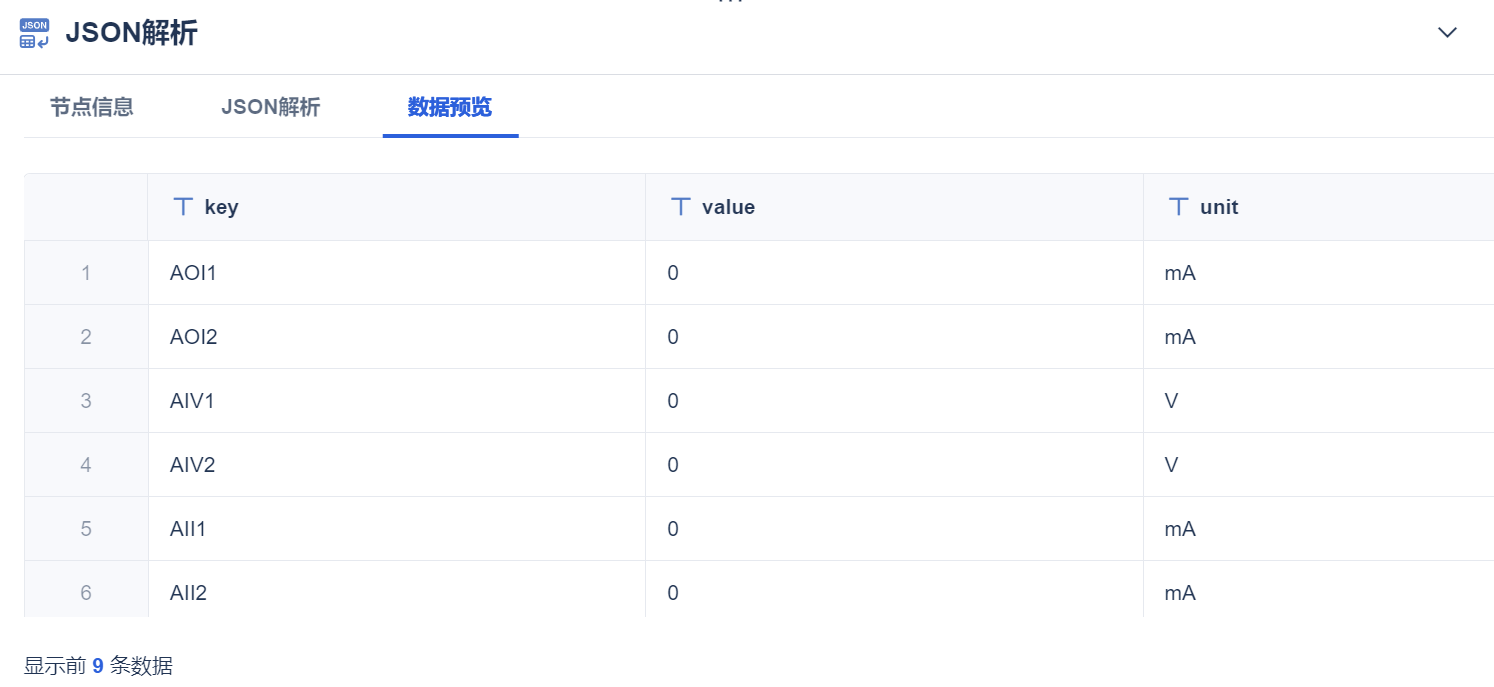Click row number 3 in the table
Screen dimensions: 1494x687
pos(86,401)
